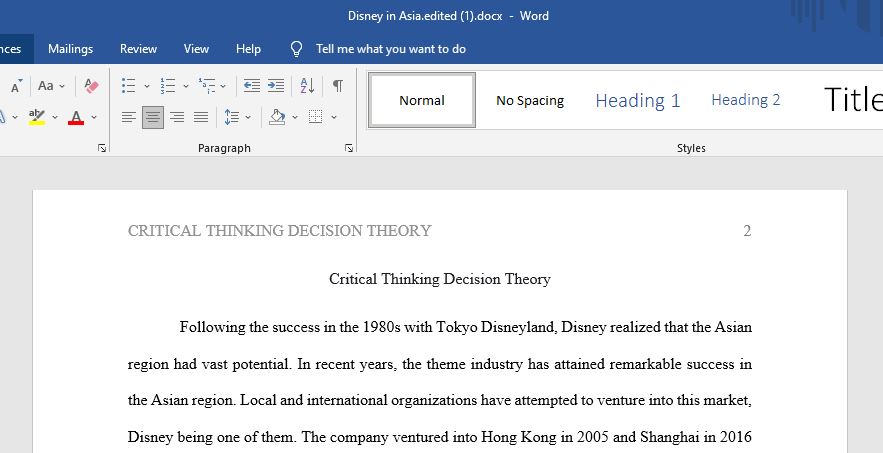Image resolution: width=883 pixels, height=453 pixels.
Task: Click Shrink Font Size icon
Action: point(16,86)
